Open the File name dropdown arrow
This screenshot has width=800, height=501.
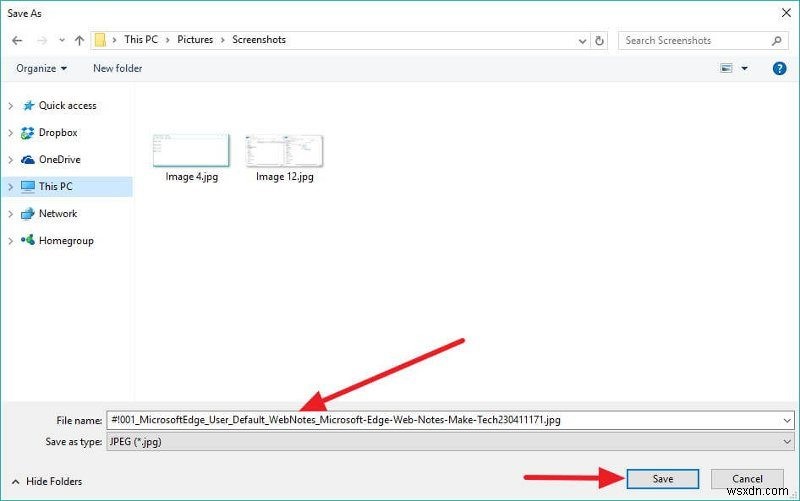[x=787, y=421]
